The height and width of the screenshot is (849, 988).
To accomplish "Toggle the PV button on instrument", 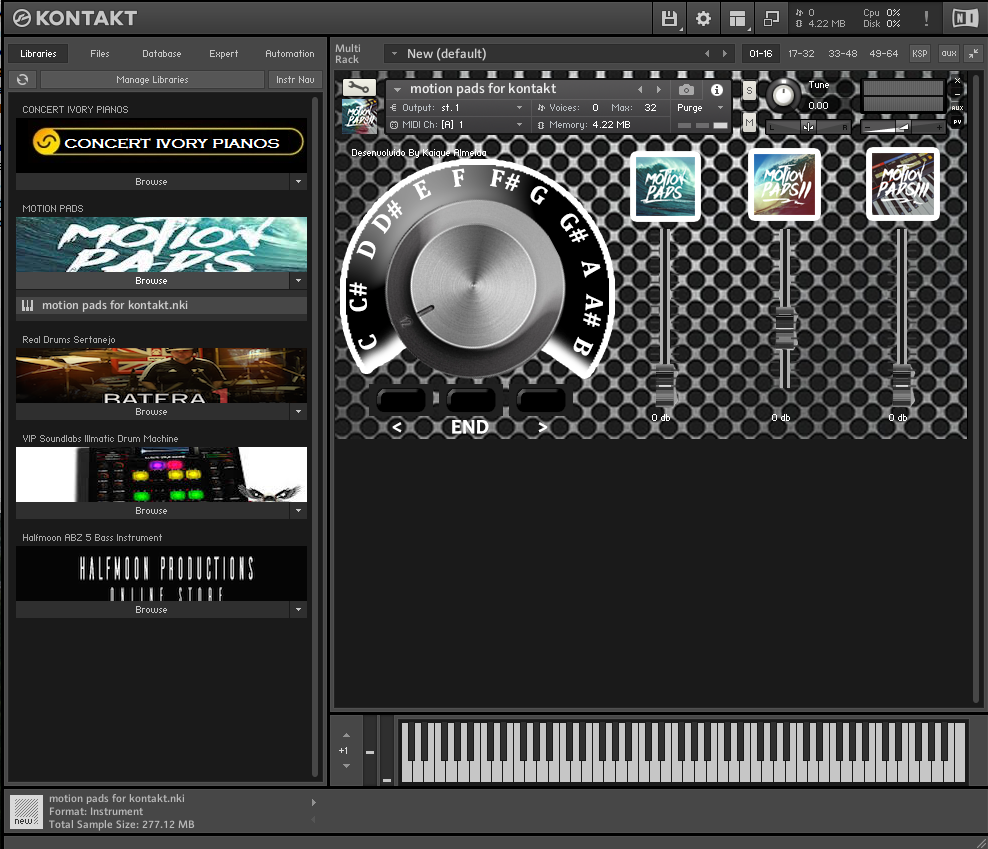I will (x=957, y=122).
